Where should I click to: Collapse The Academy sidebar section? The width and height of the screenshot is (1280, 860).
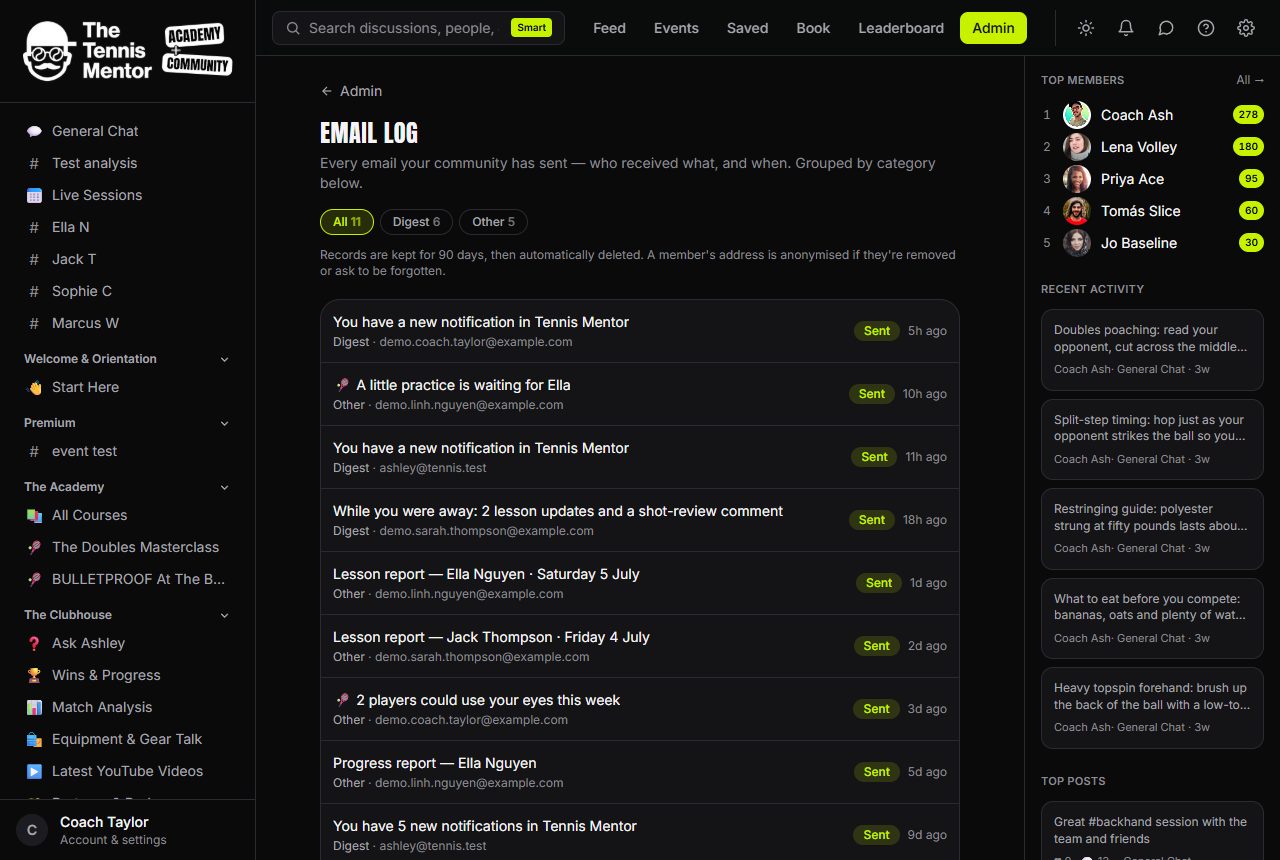tap(224, 487)
